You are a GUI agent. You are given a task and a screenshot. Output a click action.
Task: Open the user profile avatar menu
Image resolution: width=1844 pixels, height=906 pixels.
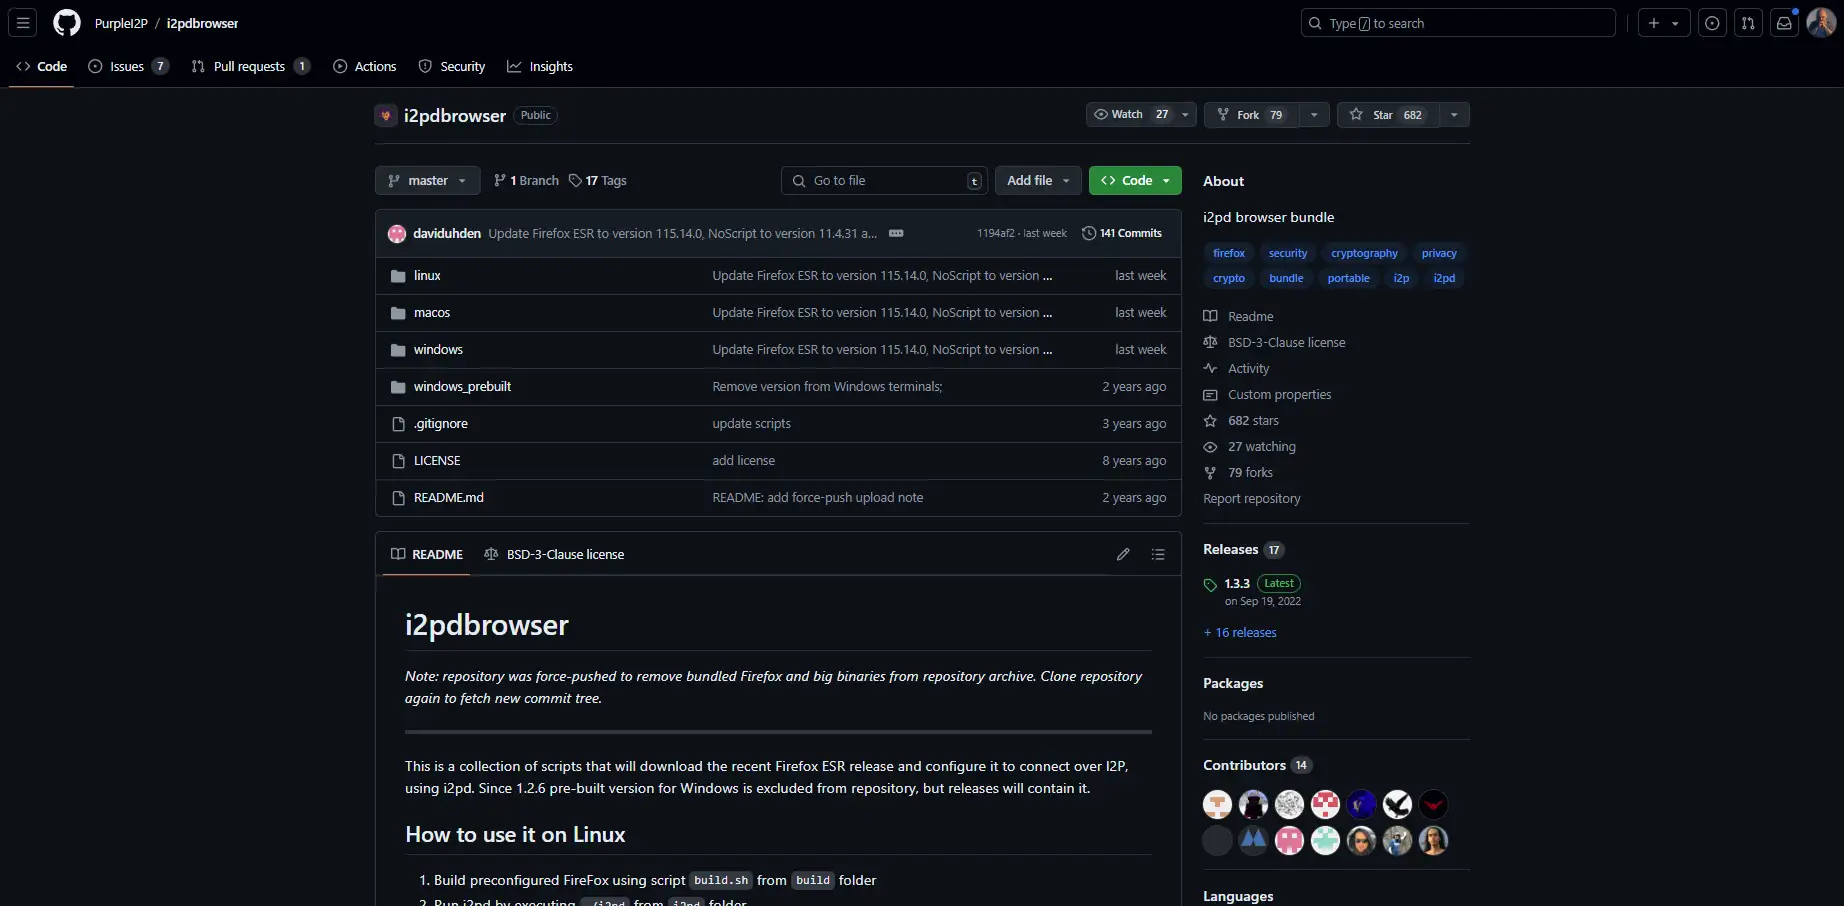coord(1820,23)
